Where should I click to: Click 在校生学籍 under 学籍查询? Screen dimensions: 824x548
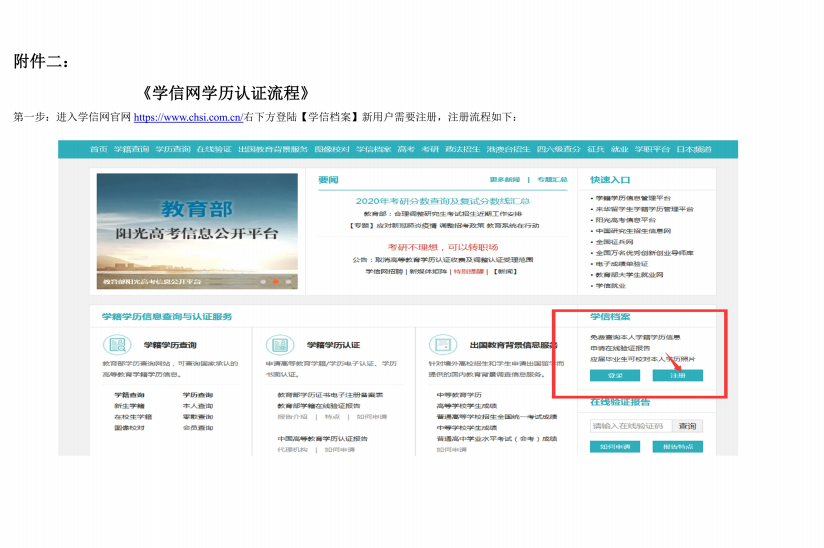(133, 417)
